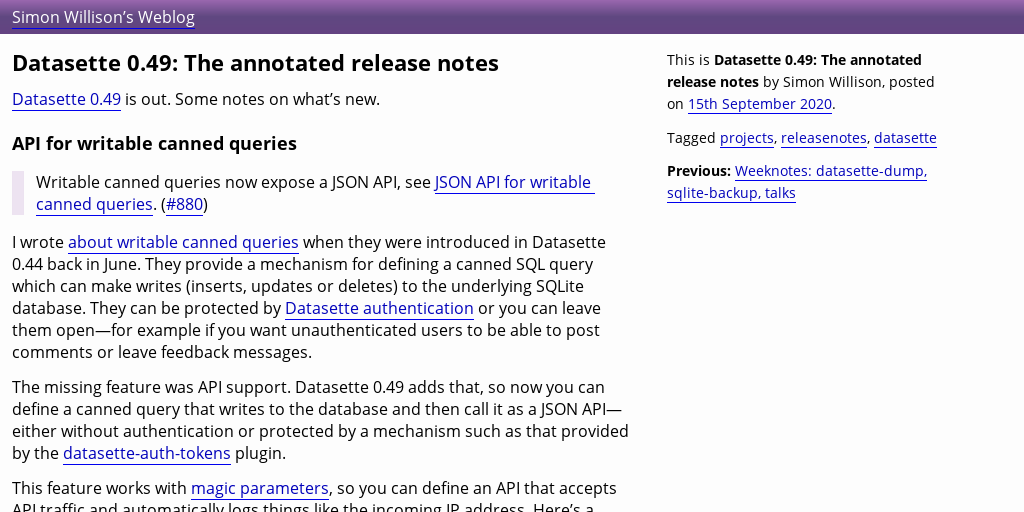Screen dimensions: 1024x512
Task: Follow the magic parameters link
Action: click(259, 488)
